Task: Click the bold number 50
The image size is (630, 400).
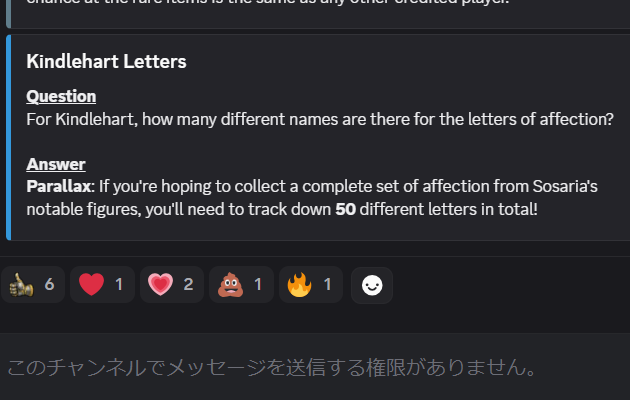Action: pos(346,209)
